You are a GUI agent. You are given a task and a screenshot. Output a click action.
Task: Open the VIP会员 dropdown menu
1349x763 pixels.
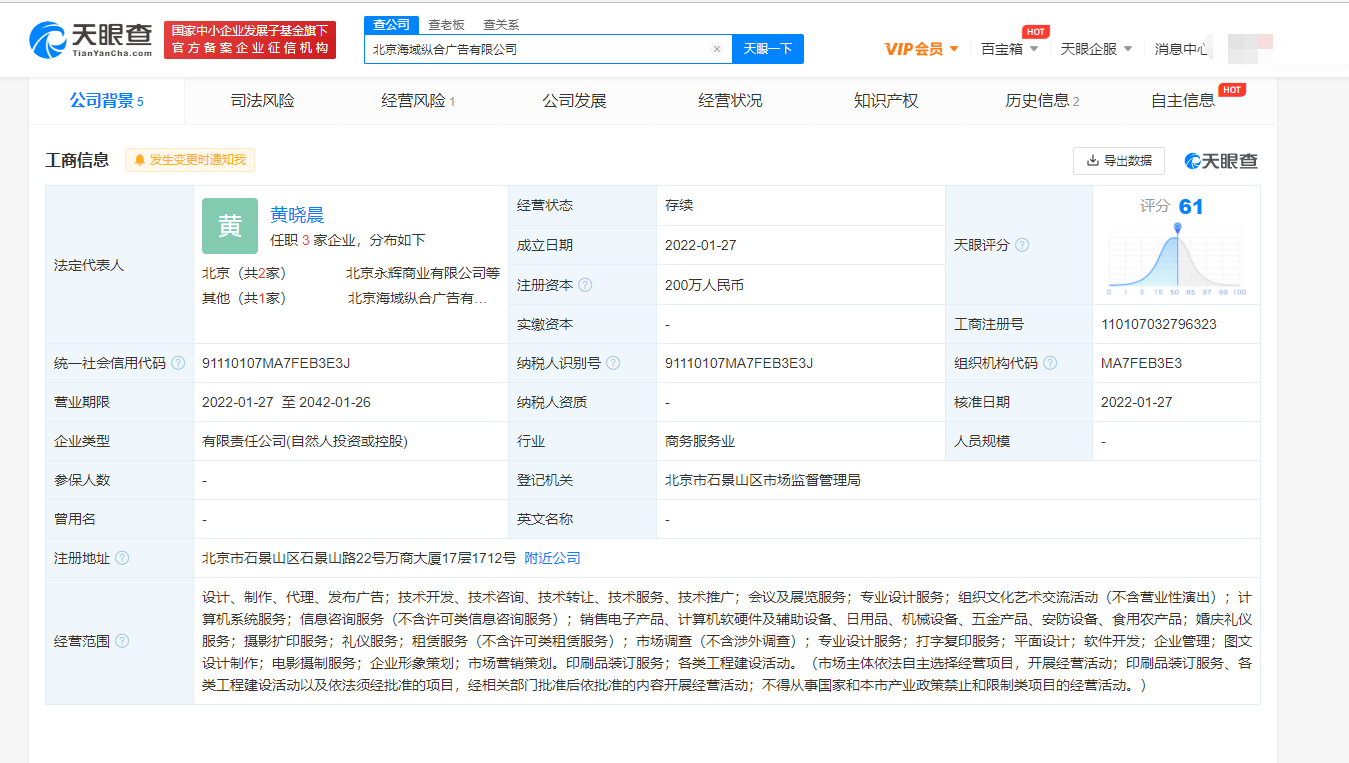pos(922,48)
